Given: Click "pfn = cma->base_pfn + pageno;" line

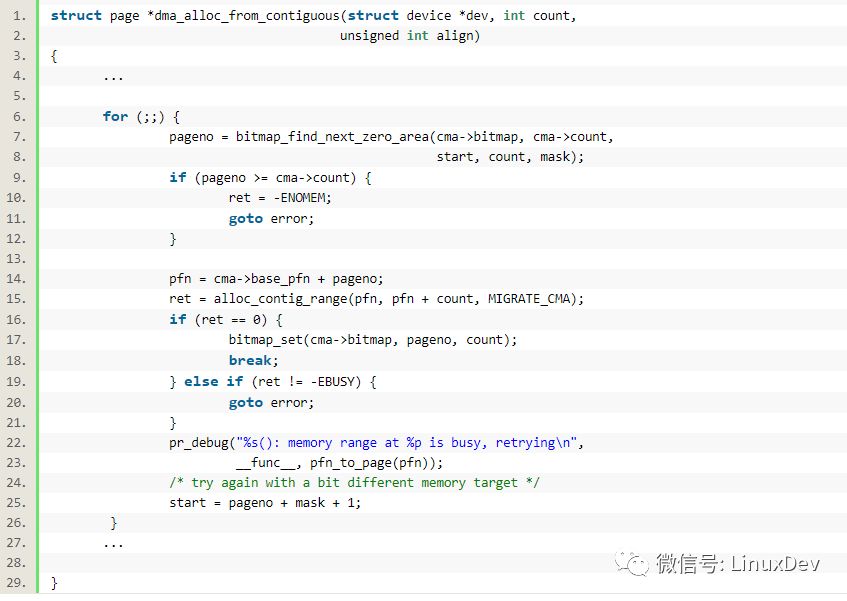Looking at the screenshot, I should (276, 279).
